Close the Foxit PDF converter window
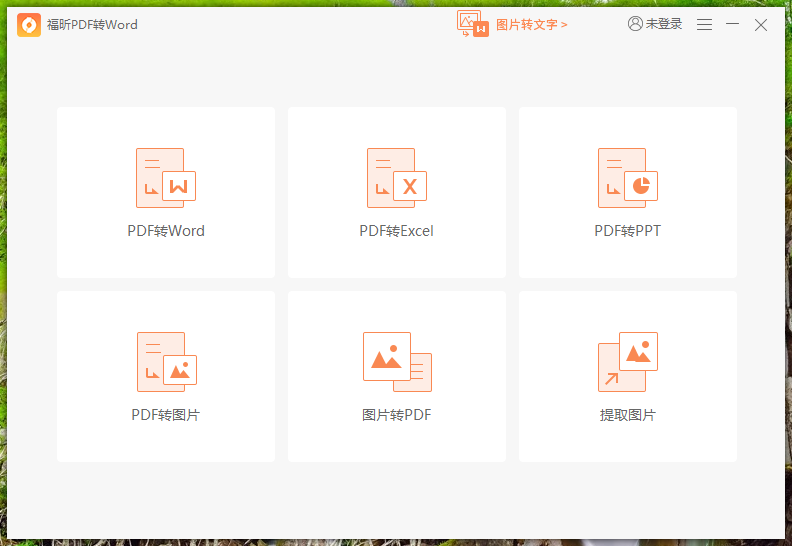Image resolution: width=792 pixels, height=546 pixels. point(761,24)
